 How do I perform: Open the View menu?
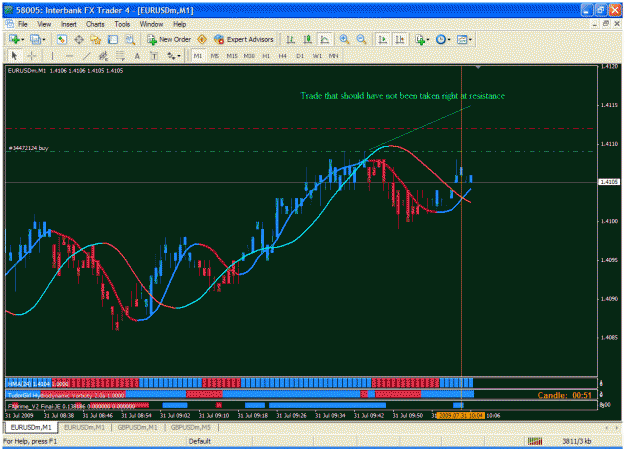[x=44, y=24]
